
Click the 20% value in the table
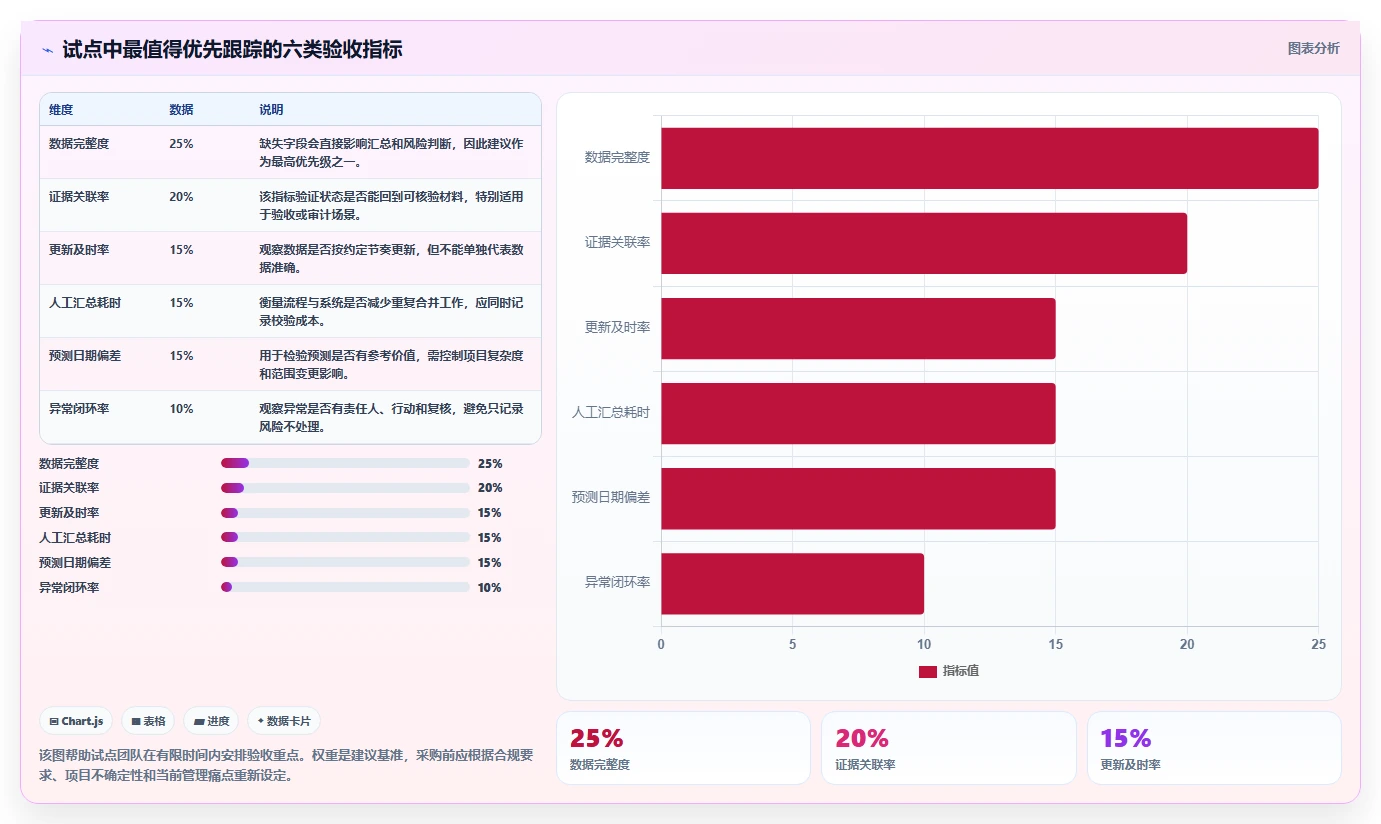181,197
